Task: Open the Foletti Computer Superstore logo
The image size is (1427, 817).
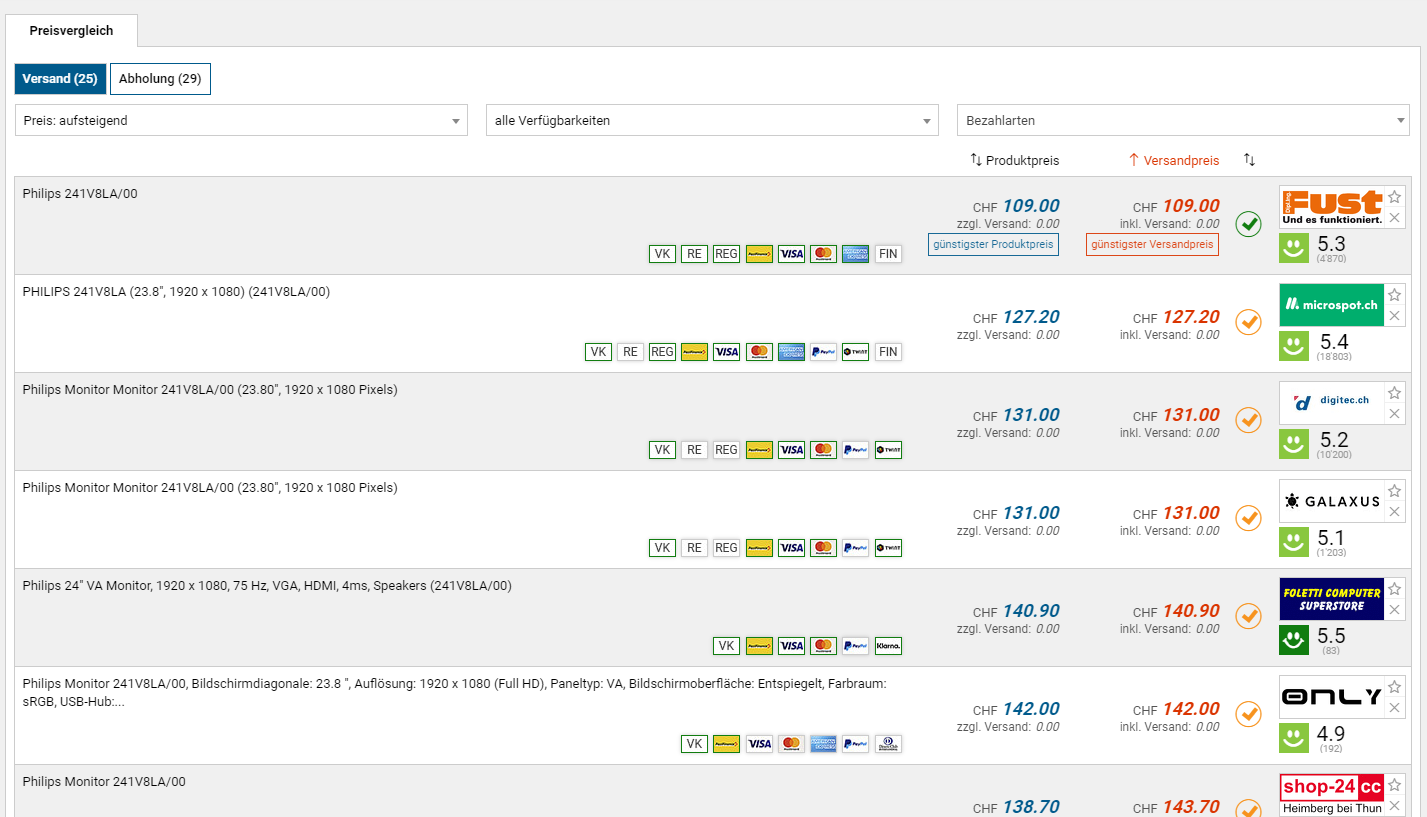Action: (x=1332, y=598)
